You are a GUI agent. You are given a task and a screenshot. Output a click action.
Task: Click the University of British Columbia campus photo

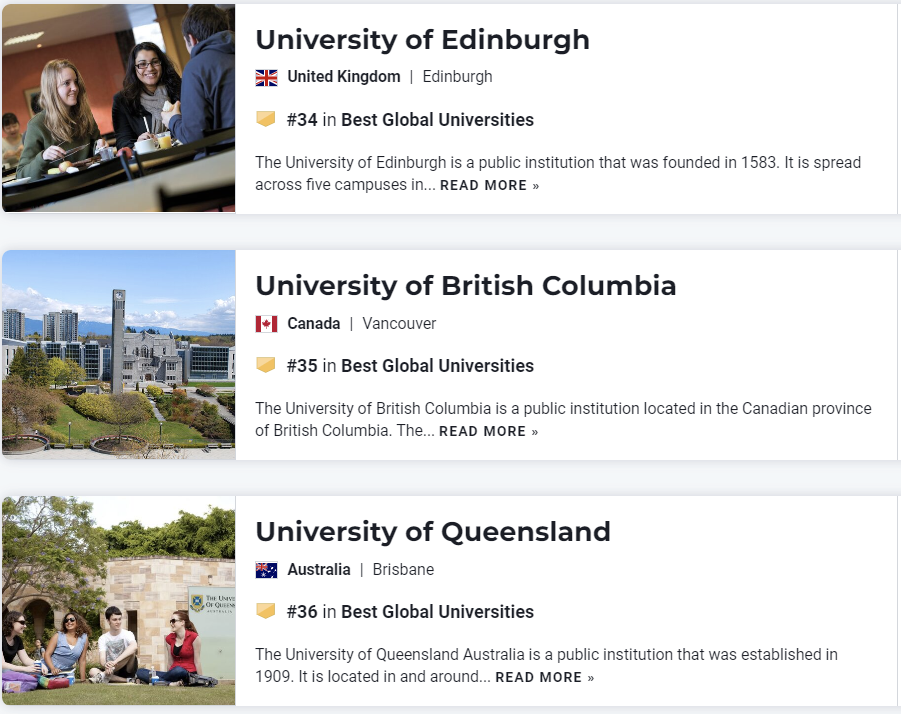point(118,353)
